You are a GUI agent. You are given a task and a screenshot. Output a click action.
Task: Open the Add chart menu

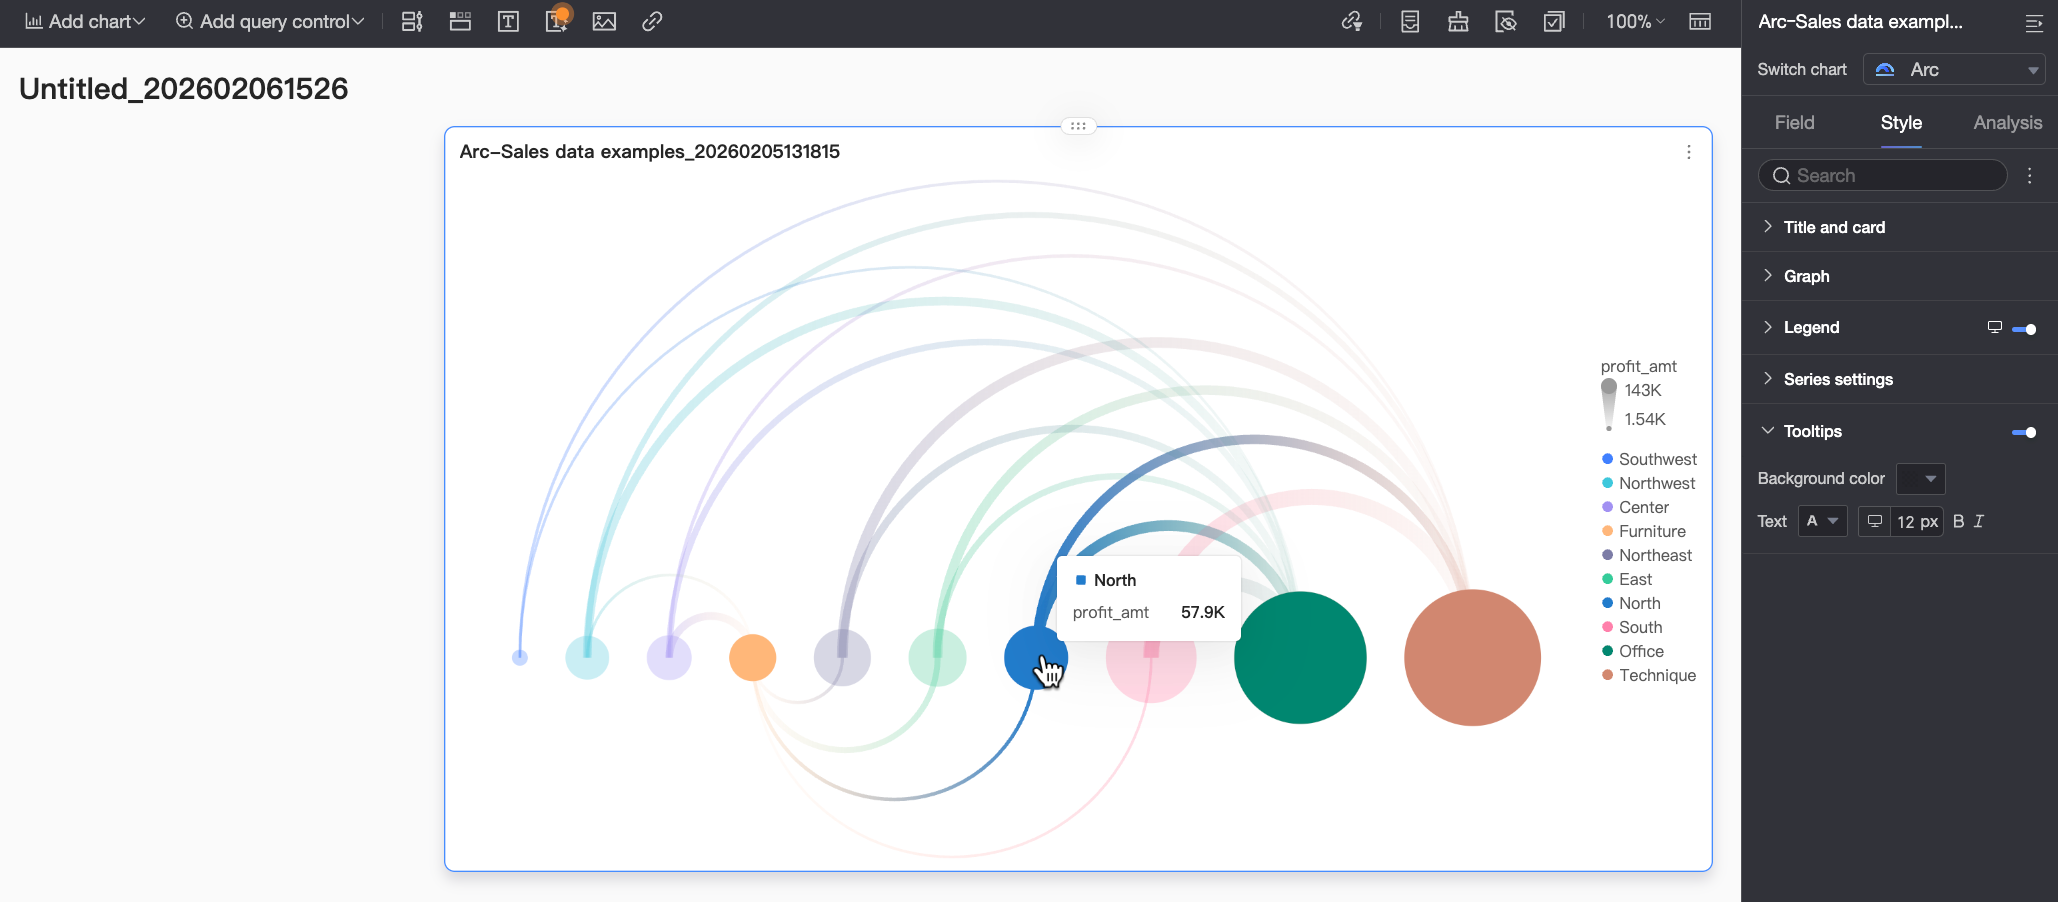coord(85,21)
